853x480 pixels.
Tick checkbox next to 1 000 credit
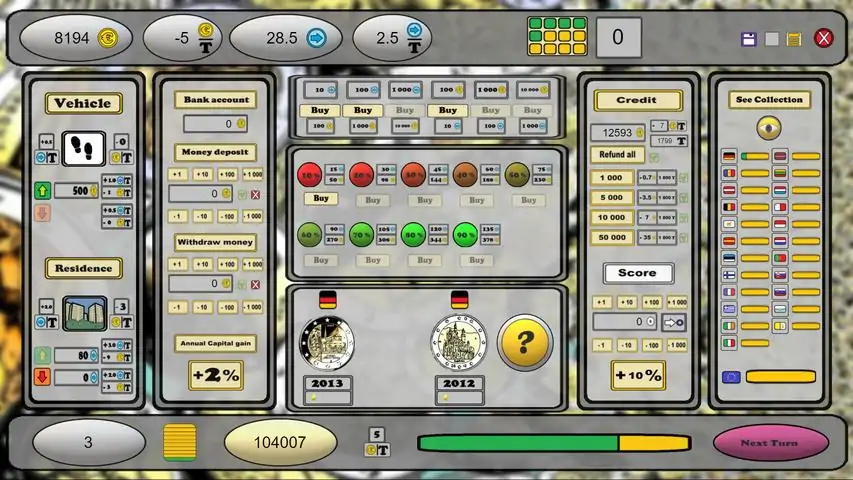tap(684, 177)
